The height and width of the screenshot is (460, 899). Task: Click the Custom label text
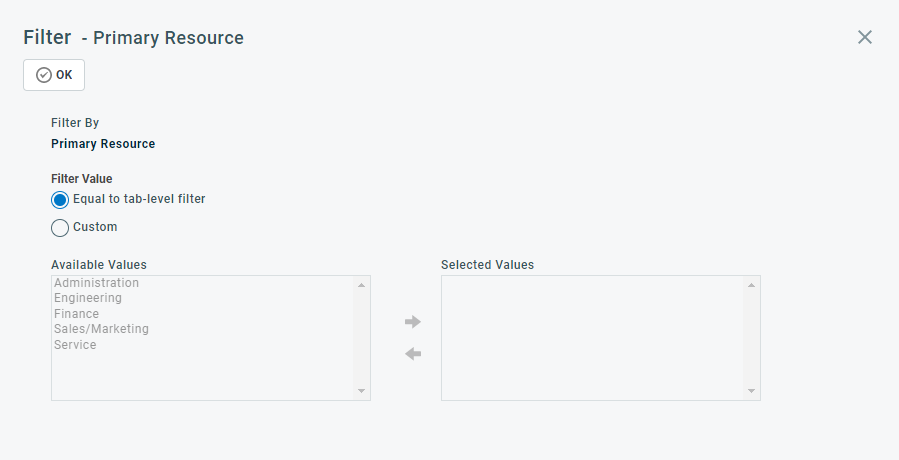pyautogui.click(x=95, y=228)
